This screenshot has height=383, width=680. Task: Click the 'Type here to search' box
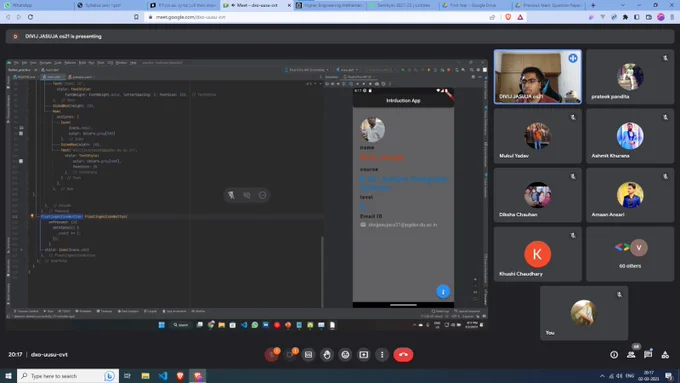click(x=67, y=376)
